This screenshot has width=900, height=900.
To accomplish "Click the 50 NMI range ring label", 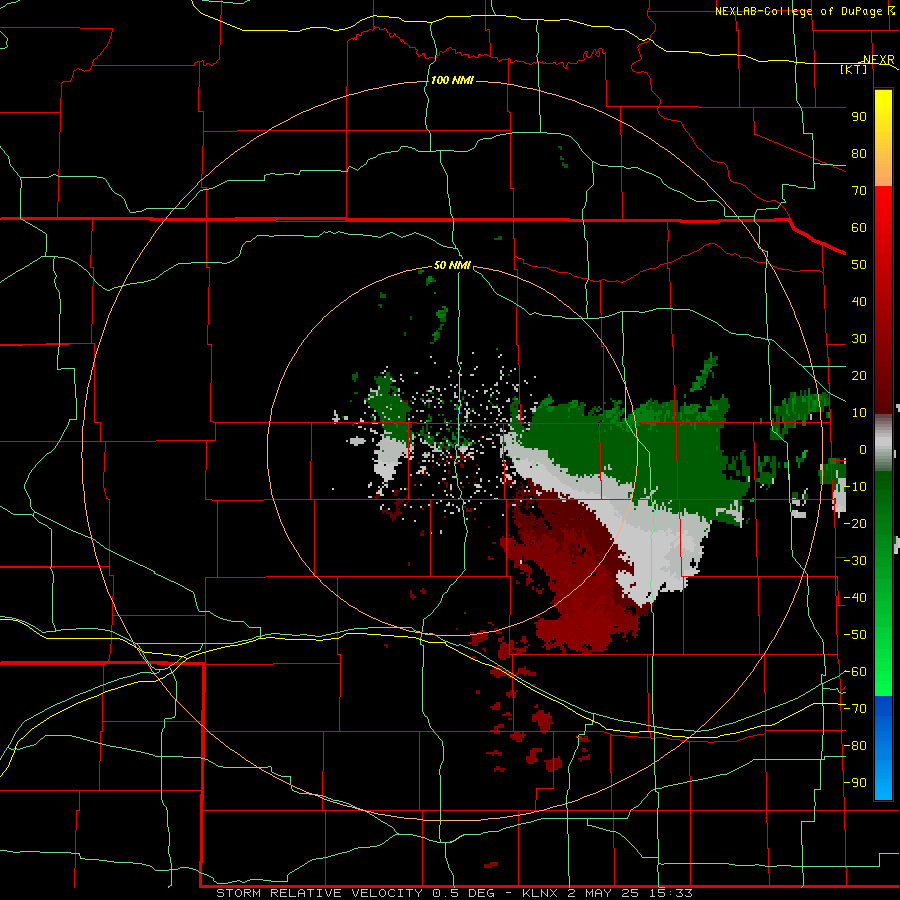I will (x=452, y=265).
